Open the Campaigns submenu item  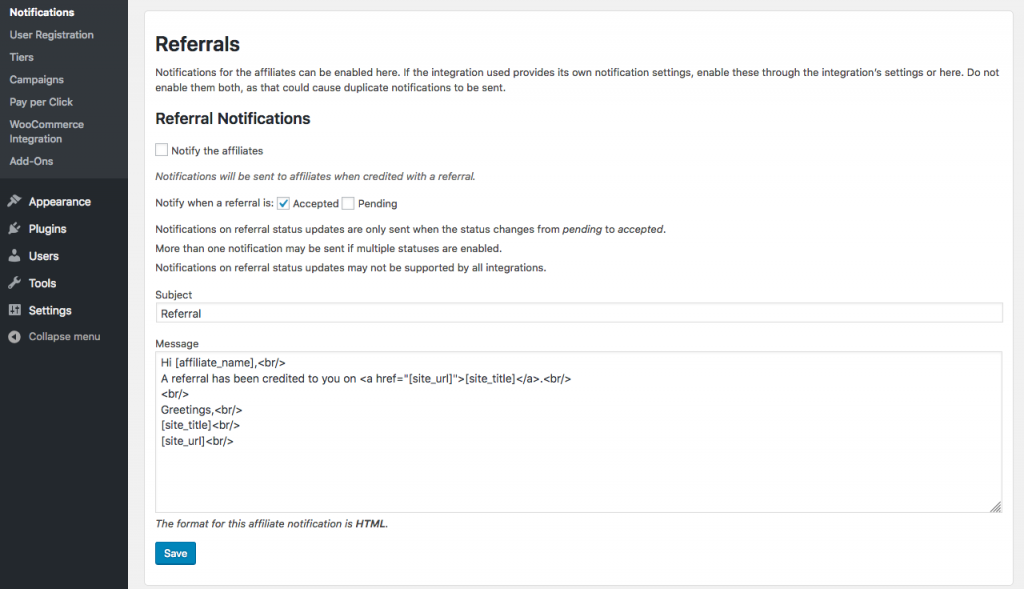tap(37, 80)
